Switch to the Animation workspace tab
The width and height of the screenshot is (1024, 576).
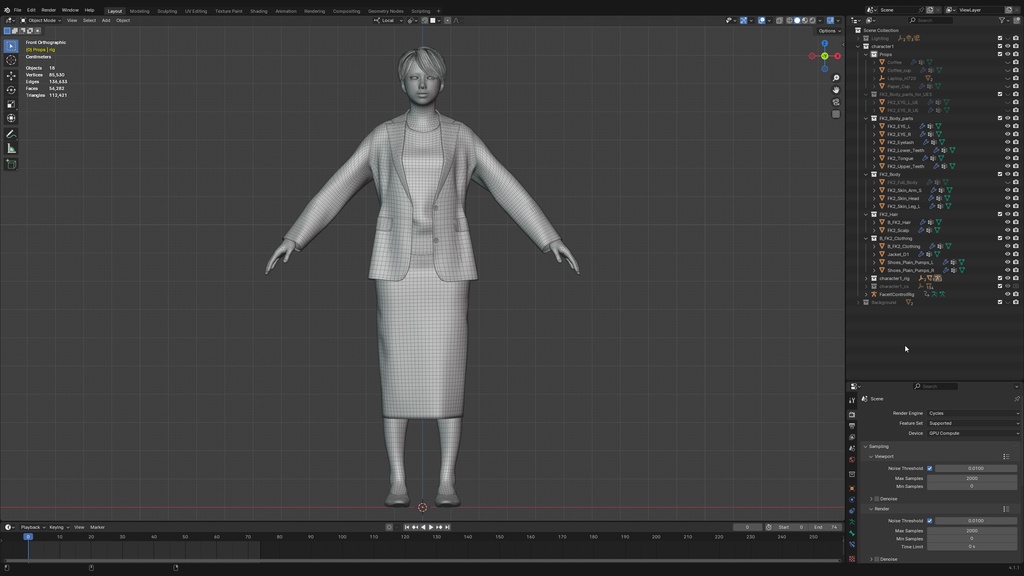click(x=285, y=11)
